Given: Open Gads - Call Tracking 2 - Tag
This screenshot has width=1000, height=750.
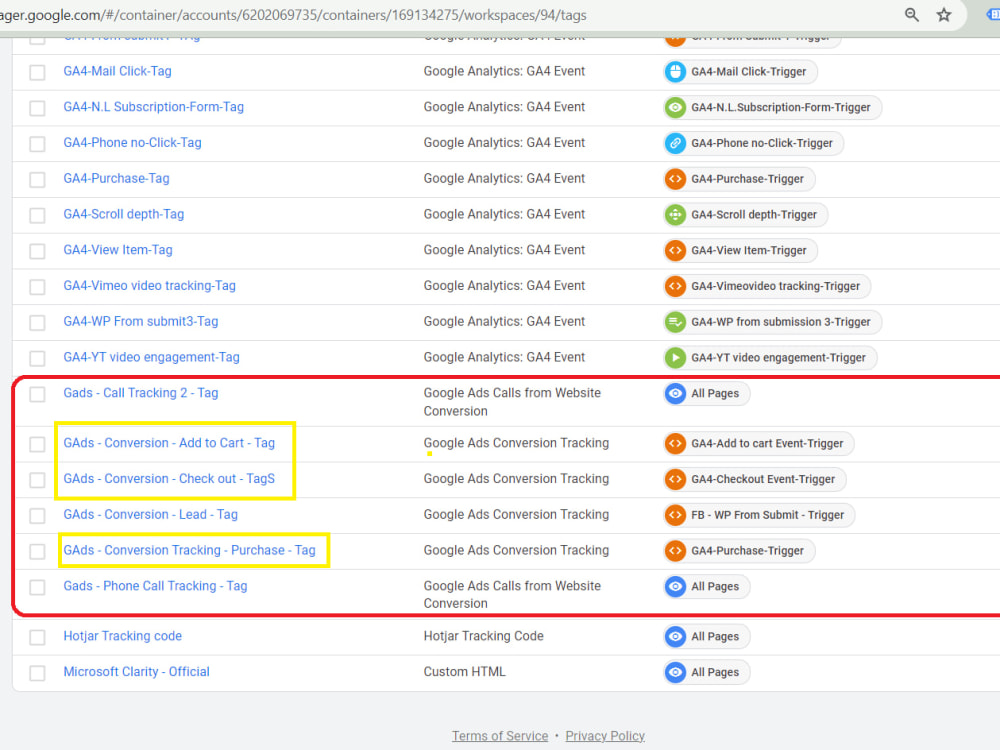Looking at the screenshot, I should 140,392.
